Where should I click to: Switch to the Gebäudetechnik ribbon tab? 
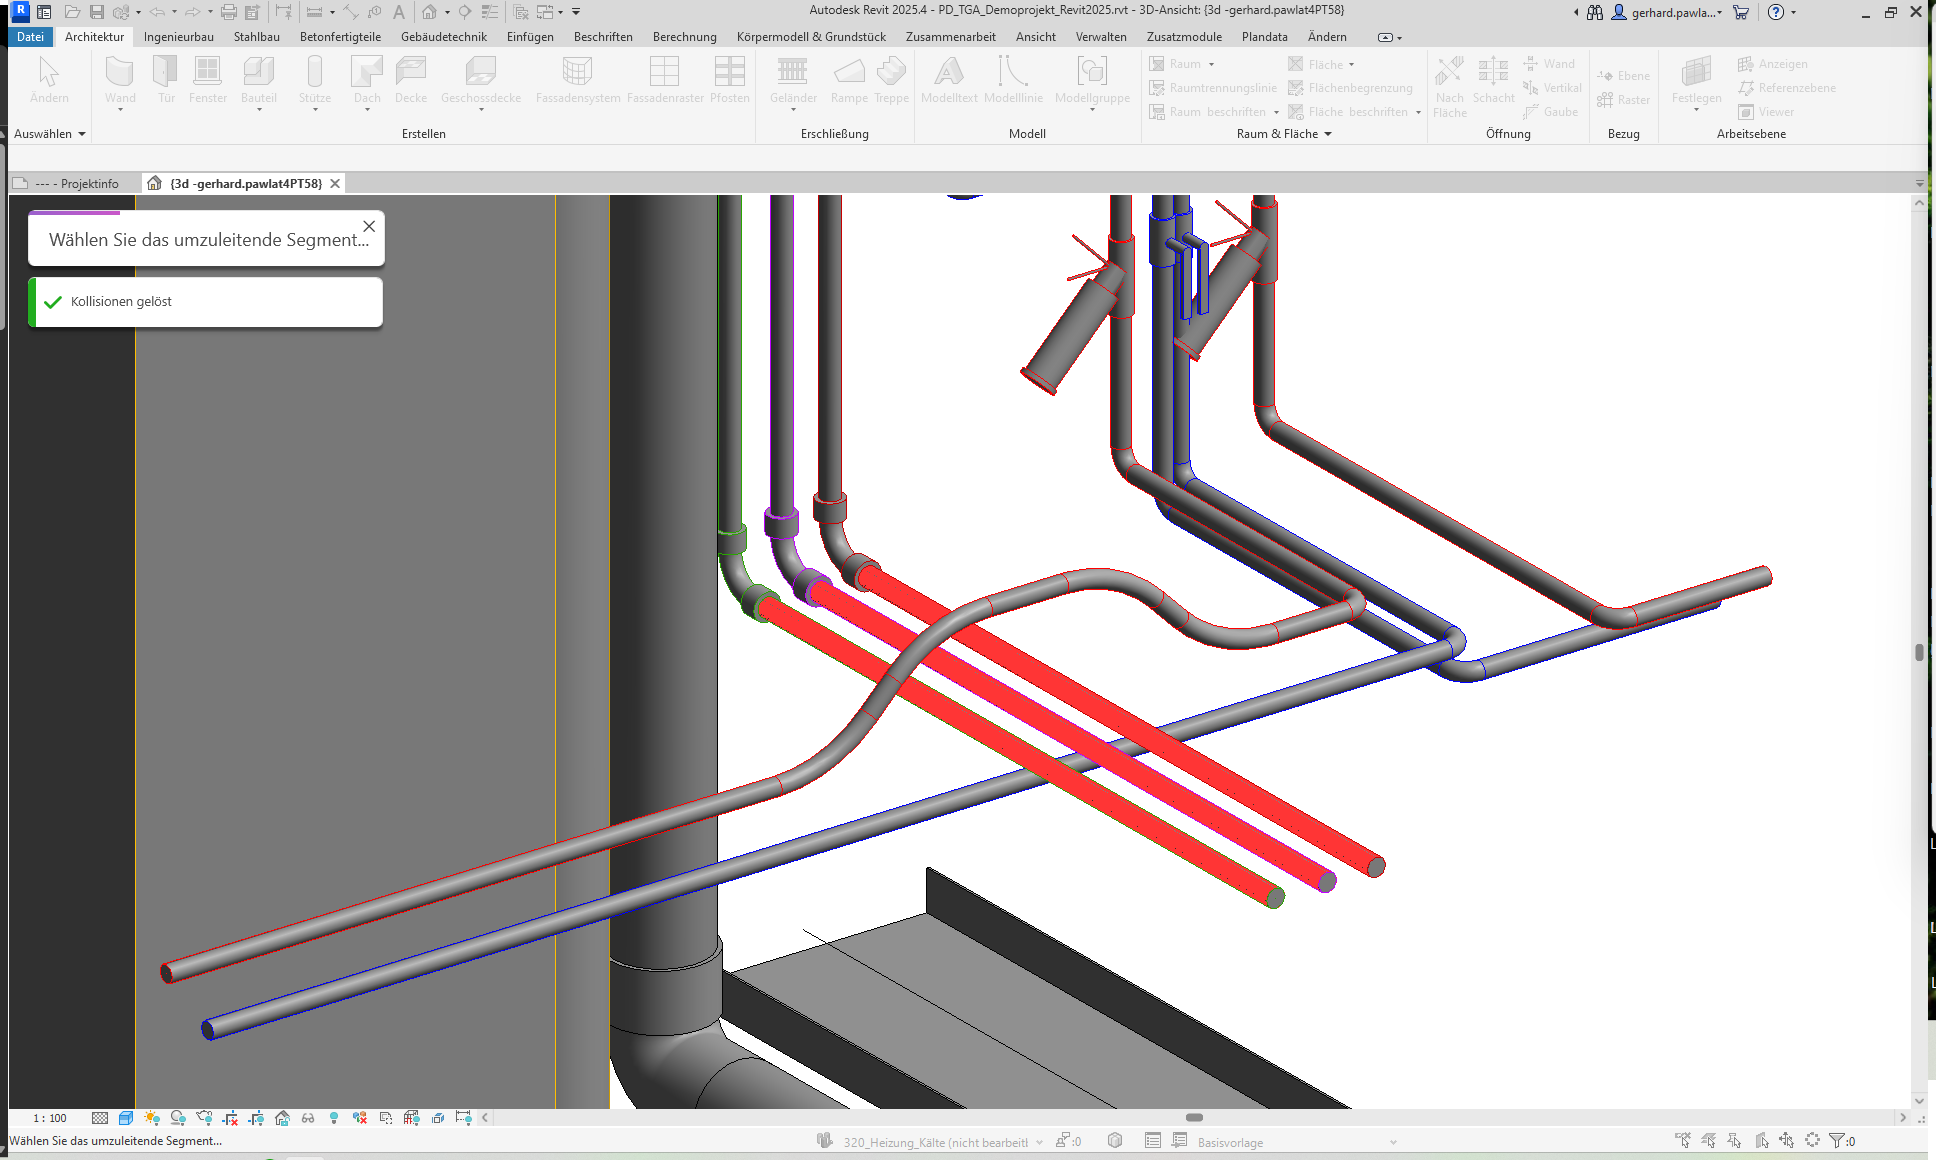443,37
